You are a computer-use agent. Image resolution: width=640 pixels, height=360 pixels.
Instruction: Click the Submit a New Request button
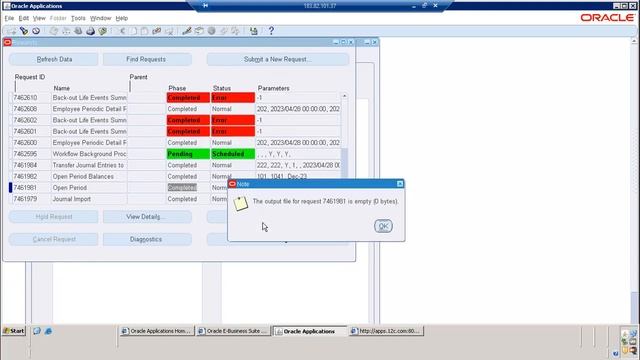click(x=278, y=59)
